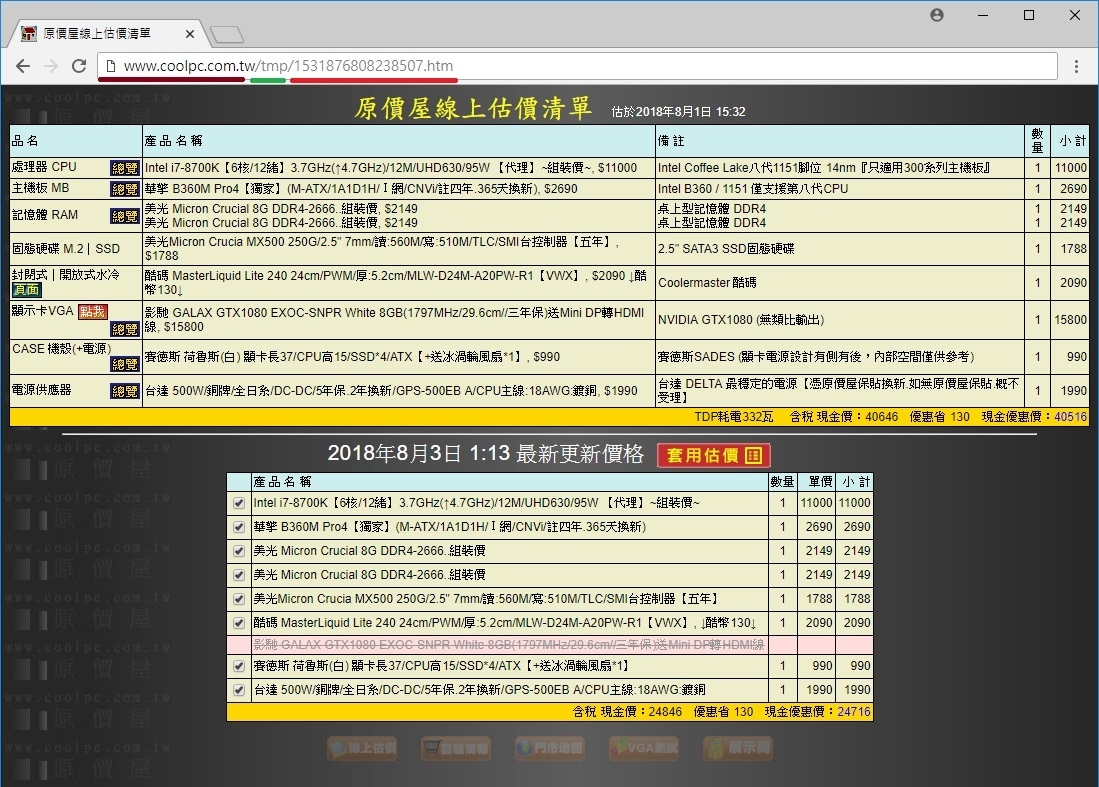
Task: Click the 備註 column header
Action: pyautogui.click(x=671, y=141)
